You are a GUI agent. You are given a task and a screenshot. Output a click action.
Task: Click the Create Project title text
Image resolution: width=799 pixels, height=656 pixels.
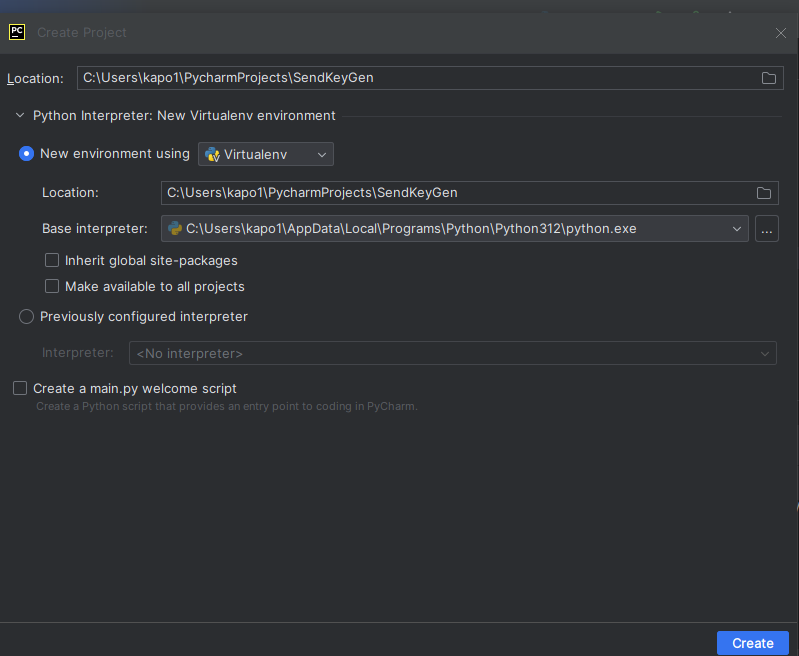coord(82,33)
